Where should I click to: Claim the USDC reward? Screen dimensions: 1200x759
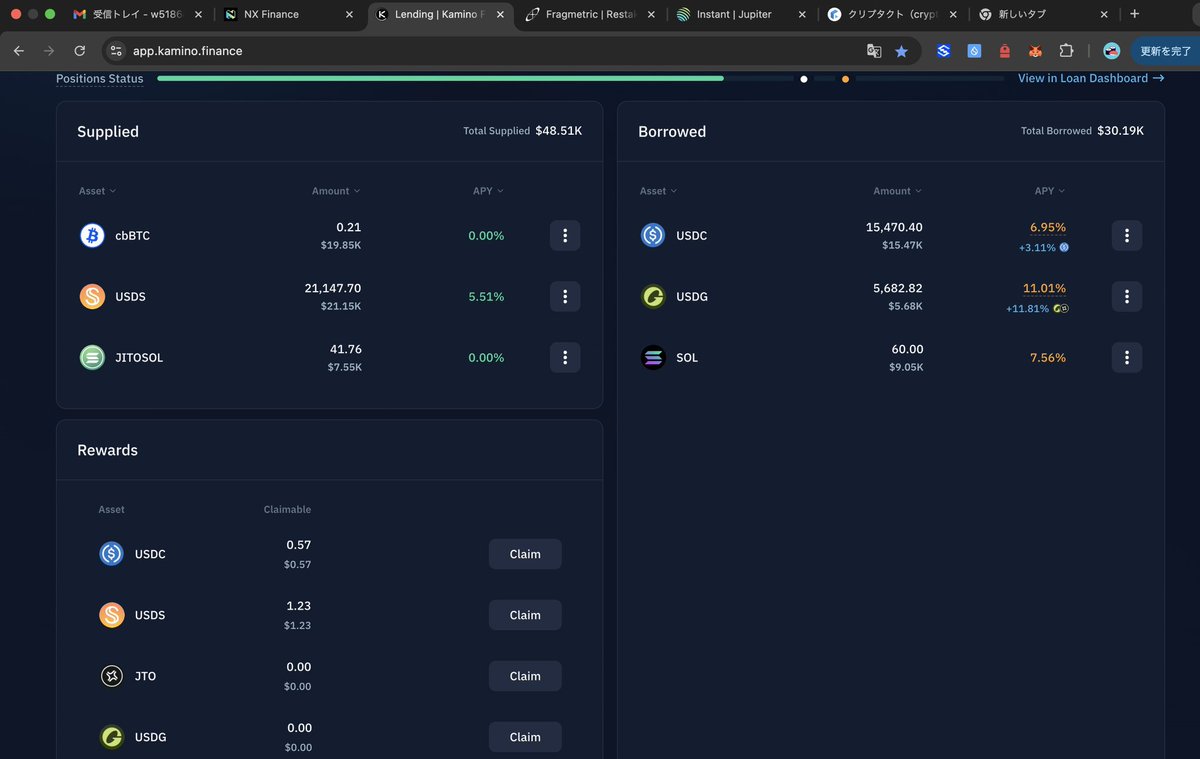tap(525, 554)
